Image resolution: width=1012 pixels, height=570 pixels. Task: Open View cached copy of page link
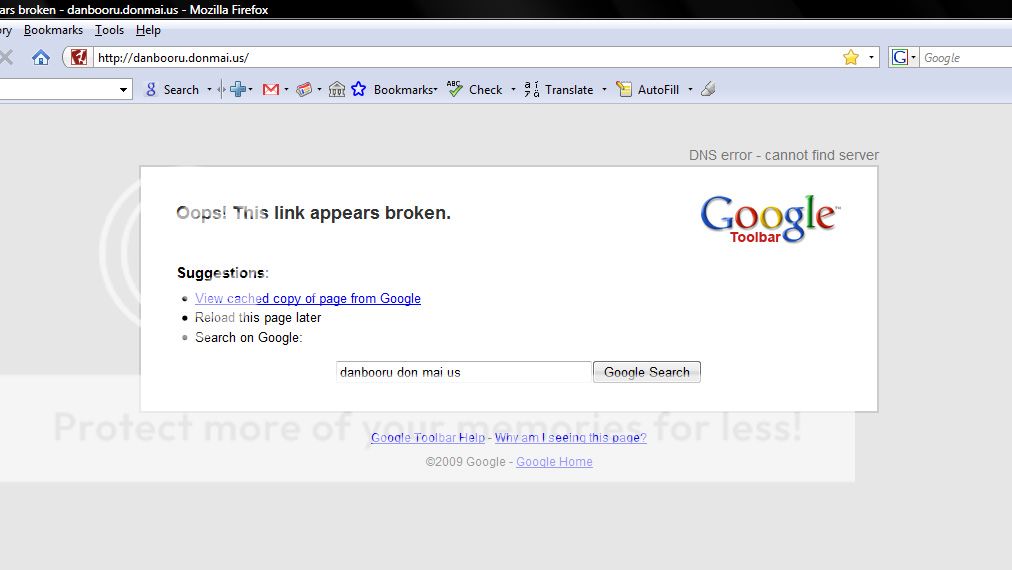307,298
